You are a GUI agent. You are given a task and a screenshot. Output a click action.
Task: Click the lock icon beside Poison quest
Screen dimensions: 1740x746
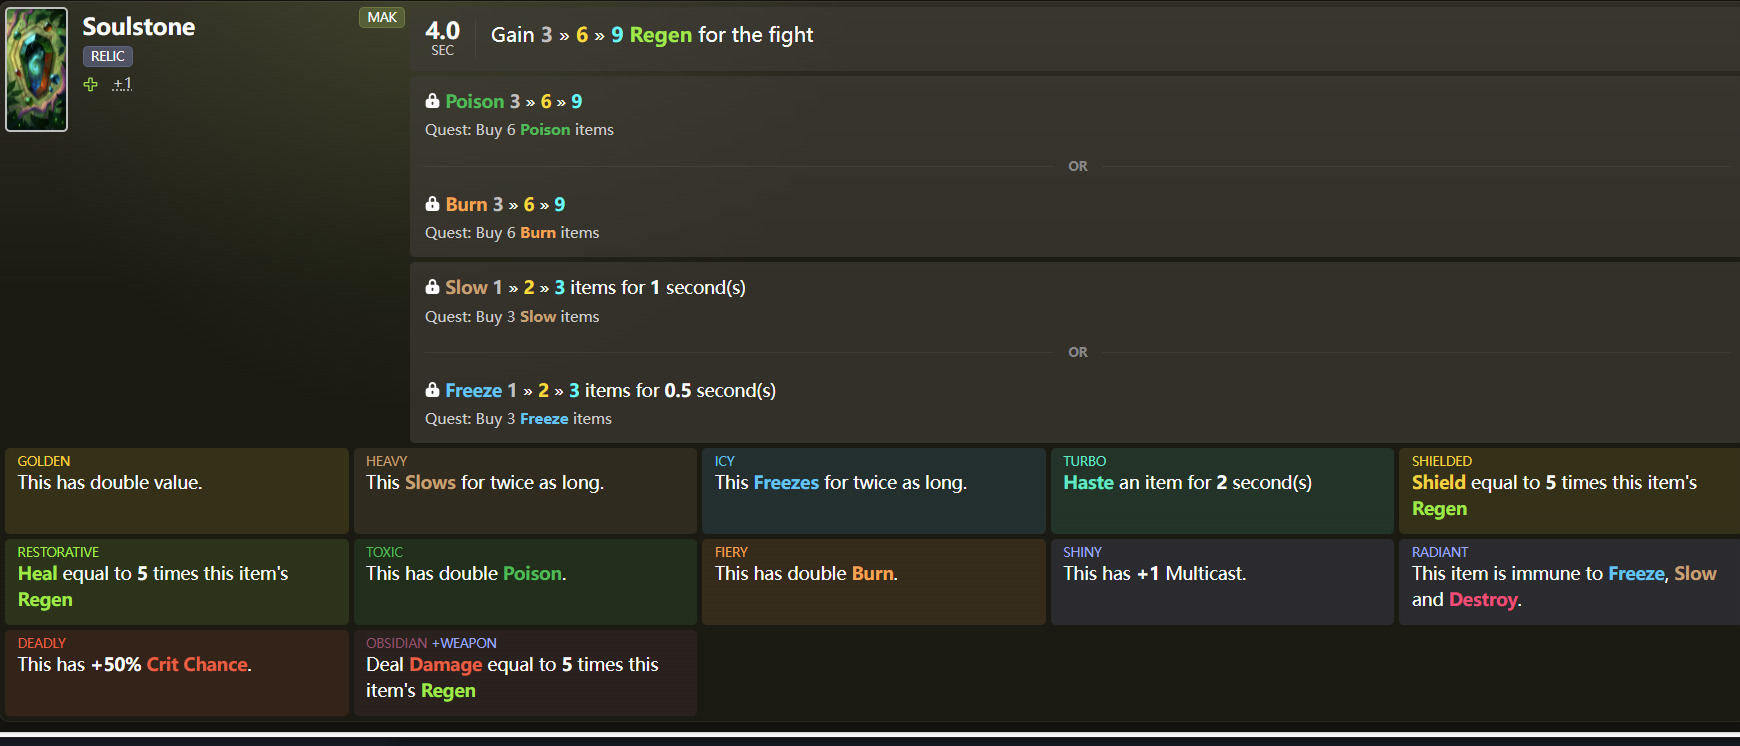pyautogui.click(x=432, y=101)
